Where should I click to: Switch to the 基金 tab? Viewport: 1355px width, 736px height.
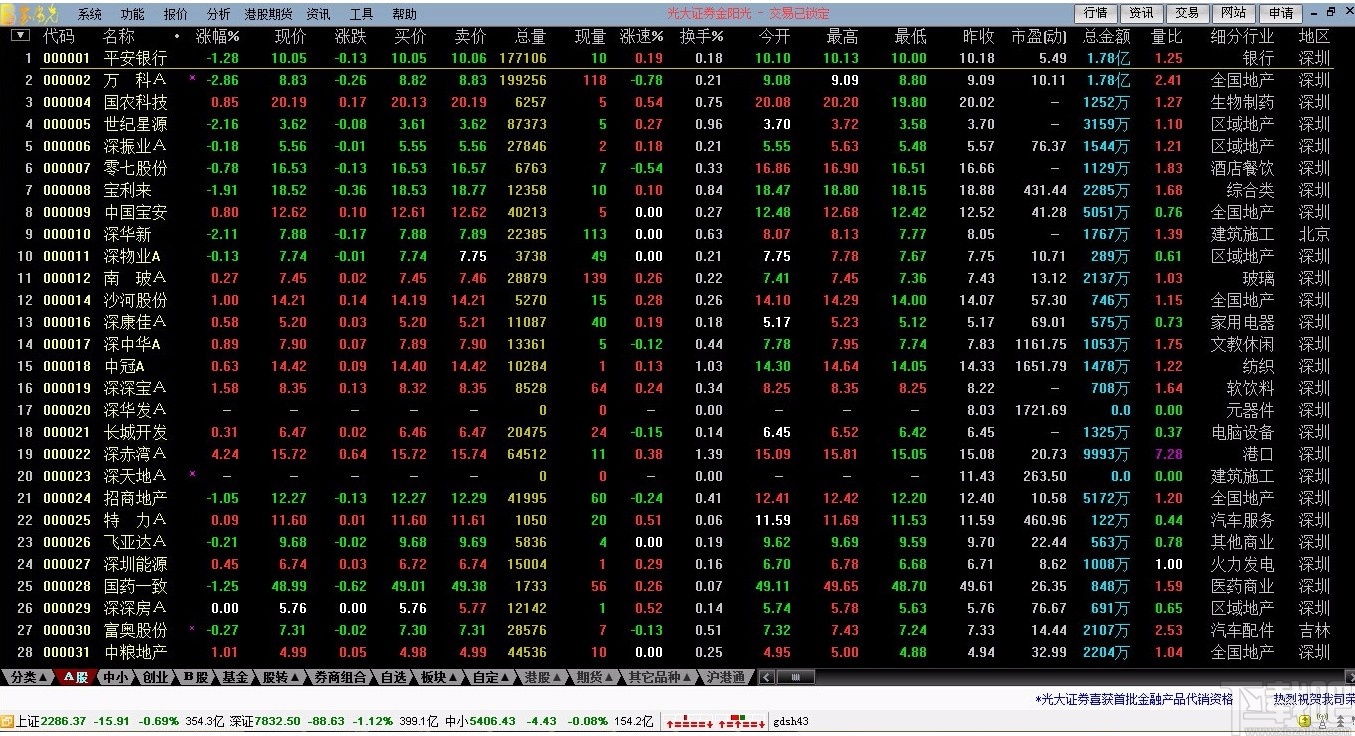[236, 677]
